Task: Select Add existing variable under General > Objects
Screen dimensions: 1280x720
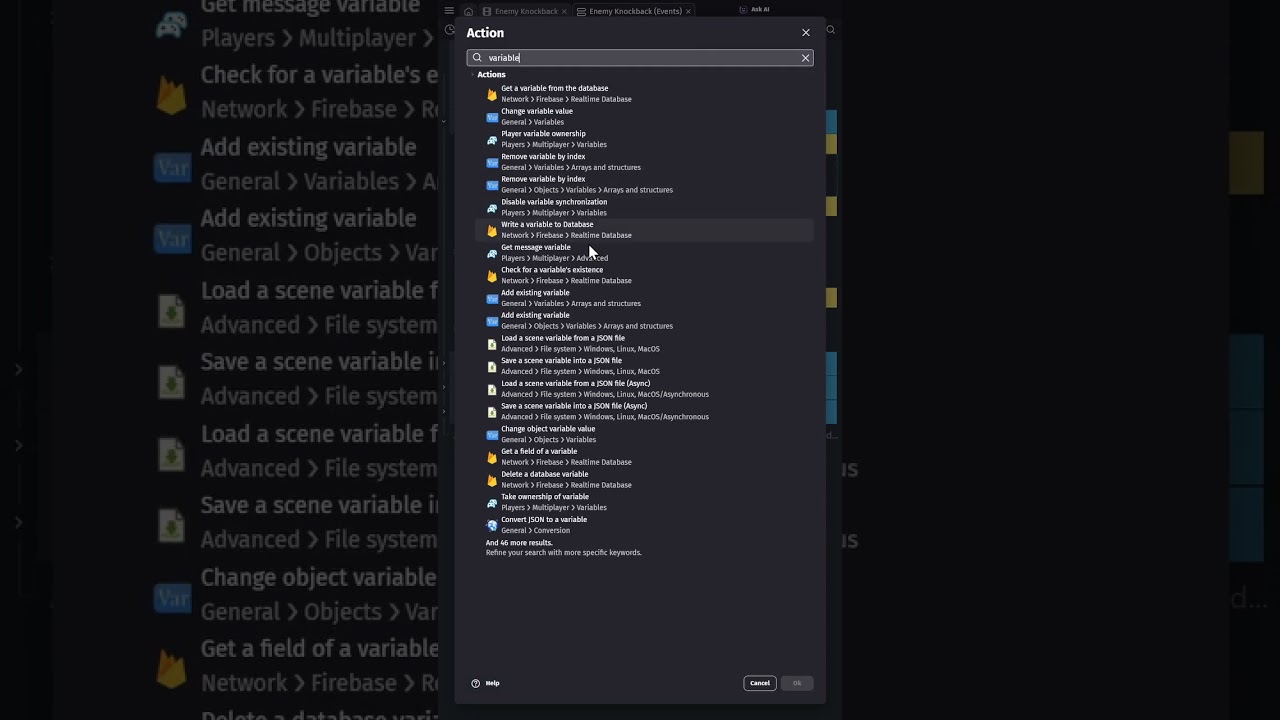Action: click(644, 321)
